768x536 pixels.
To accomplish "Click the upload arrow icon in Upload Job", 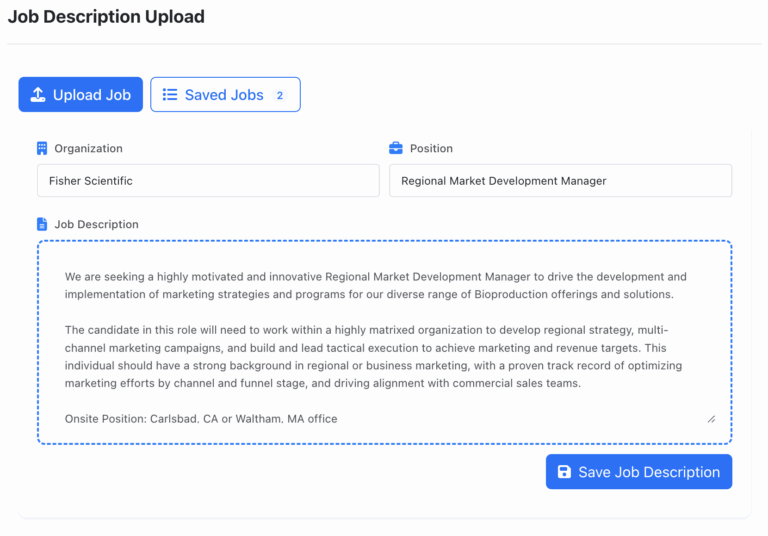I will [38, 95].
